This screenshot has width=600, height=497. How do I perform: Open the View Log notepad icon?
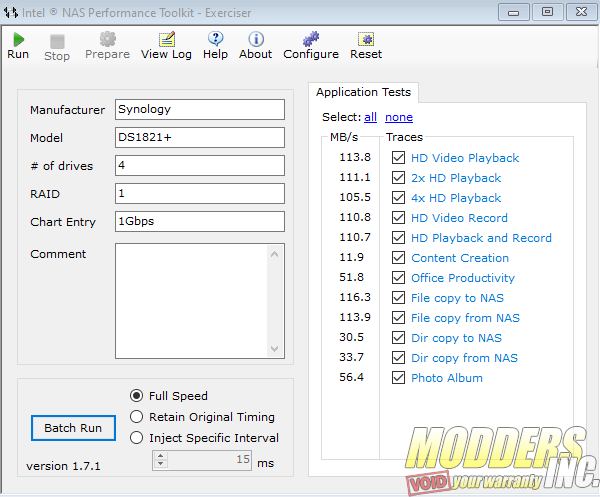167,39
